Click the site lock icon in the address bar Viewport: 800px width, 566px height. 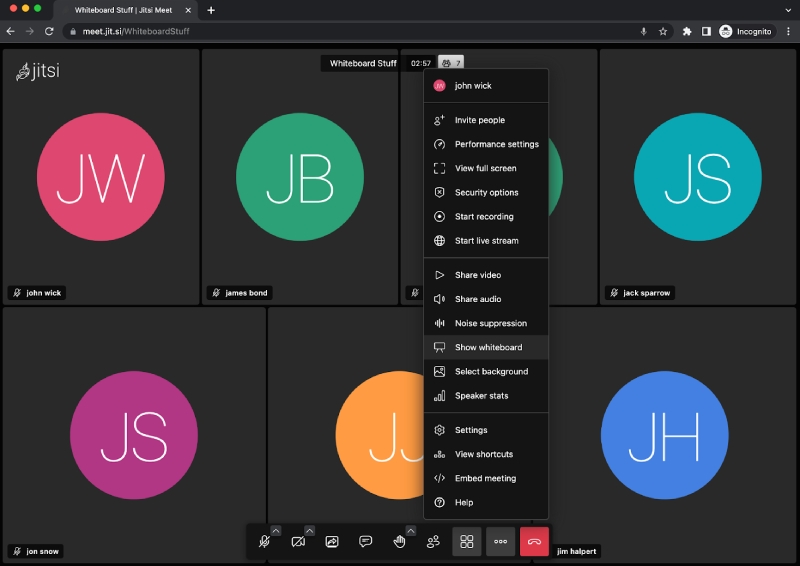(73, 31)
